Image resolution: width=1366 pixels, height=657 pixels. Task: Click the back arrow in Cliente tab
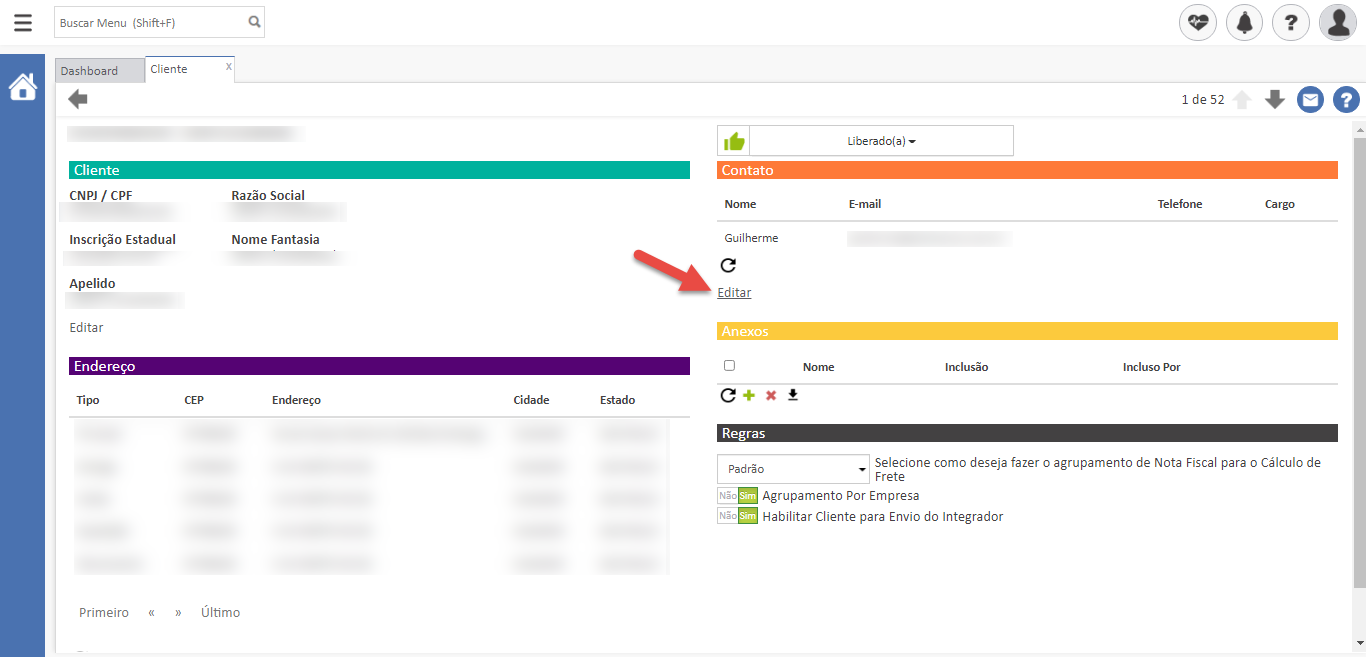click(78, 99)
